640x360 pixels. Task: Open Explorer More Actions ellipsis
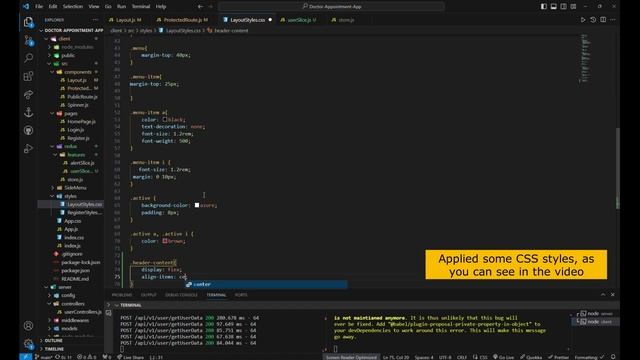95,20
